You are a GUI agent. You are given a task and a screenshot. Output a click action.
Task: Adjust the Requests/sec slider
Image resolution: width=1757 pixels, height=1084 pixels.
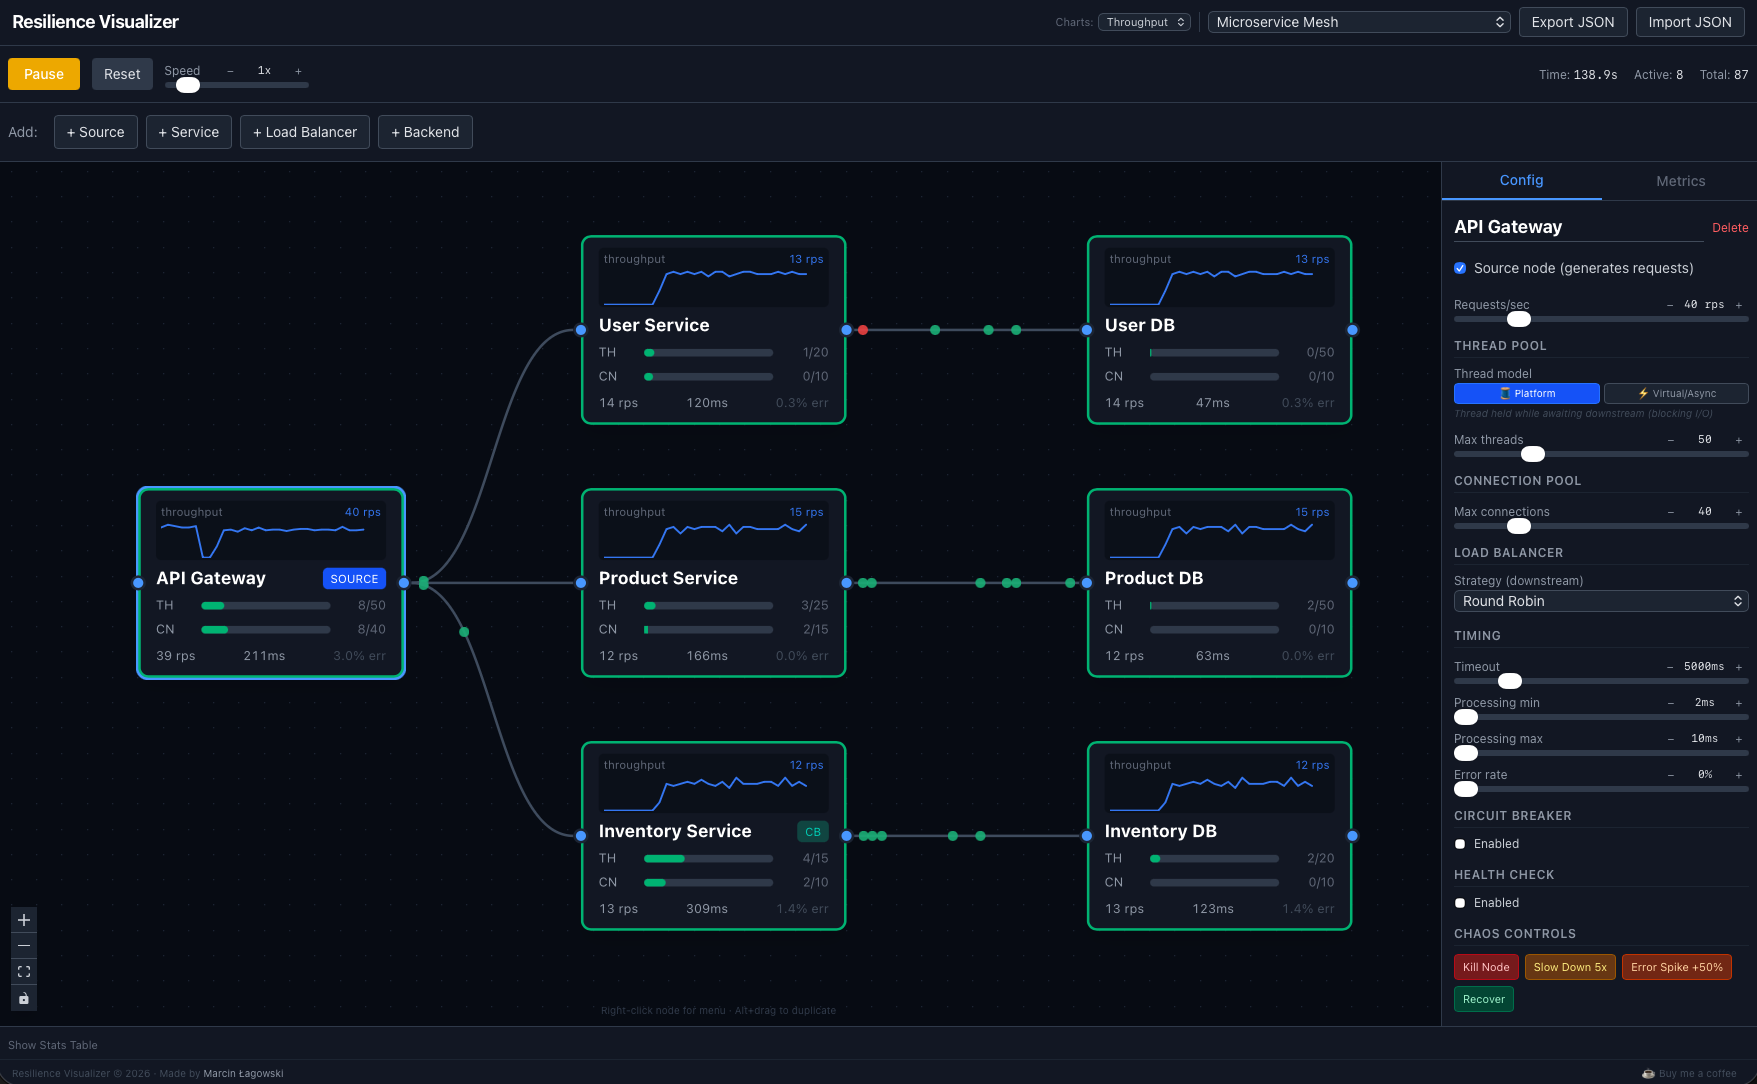1519,319
